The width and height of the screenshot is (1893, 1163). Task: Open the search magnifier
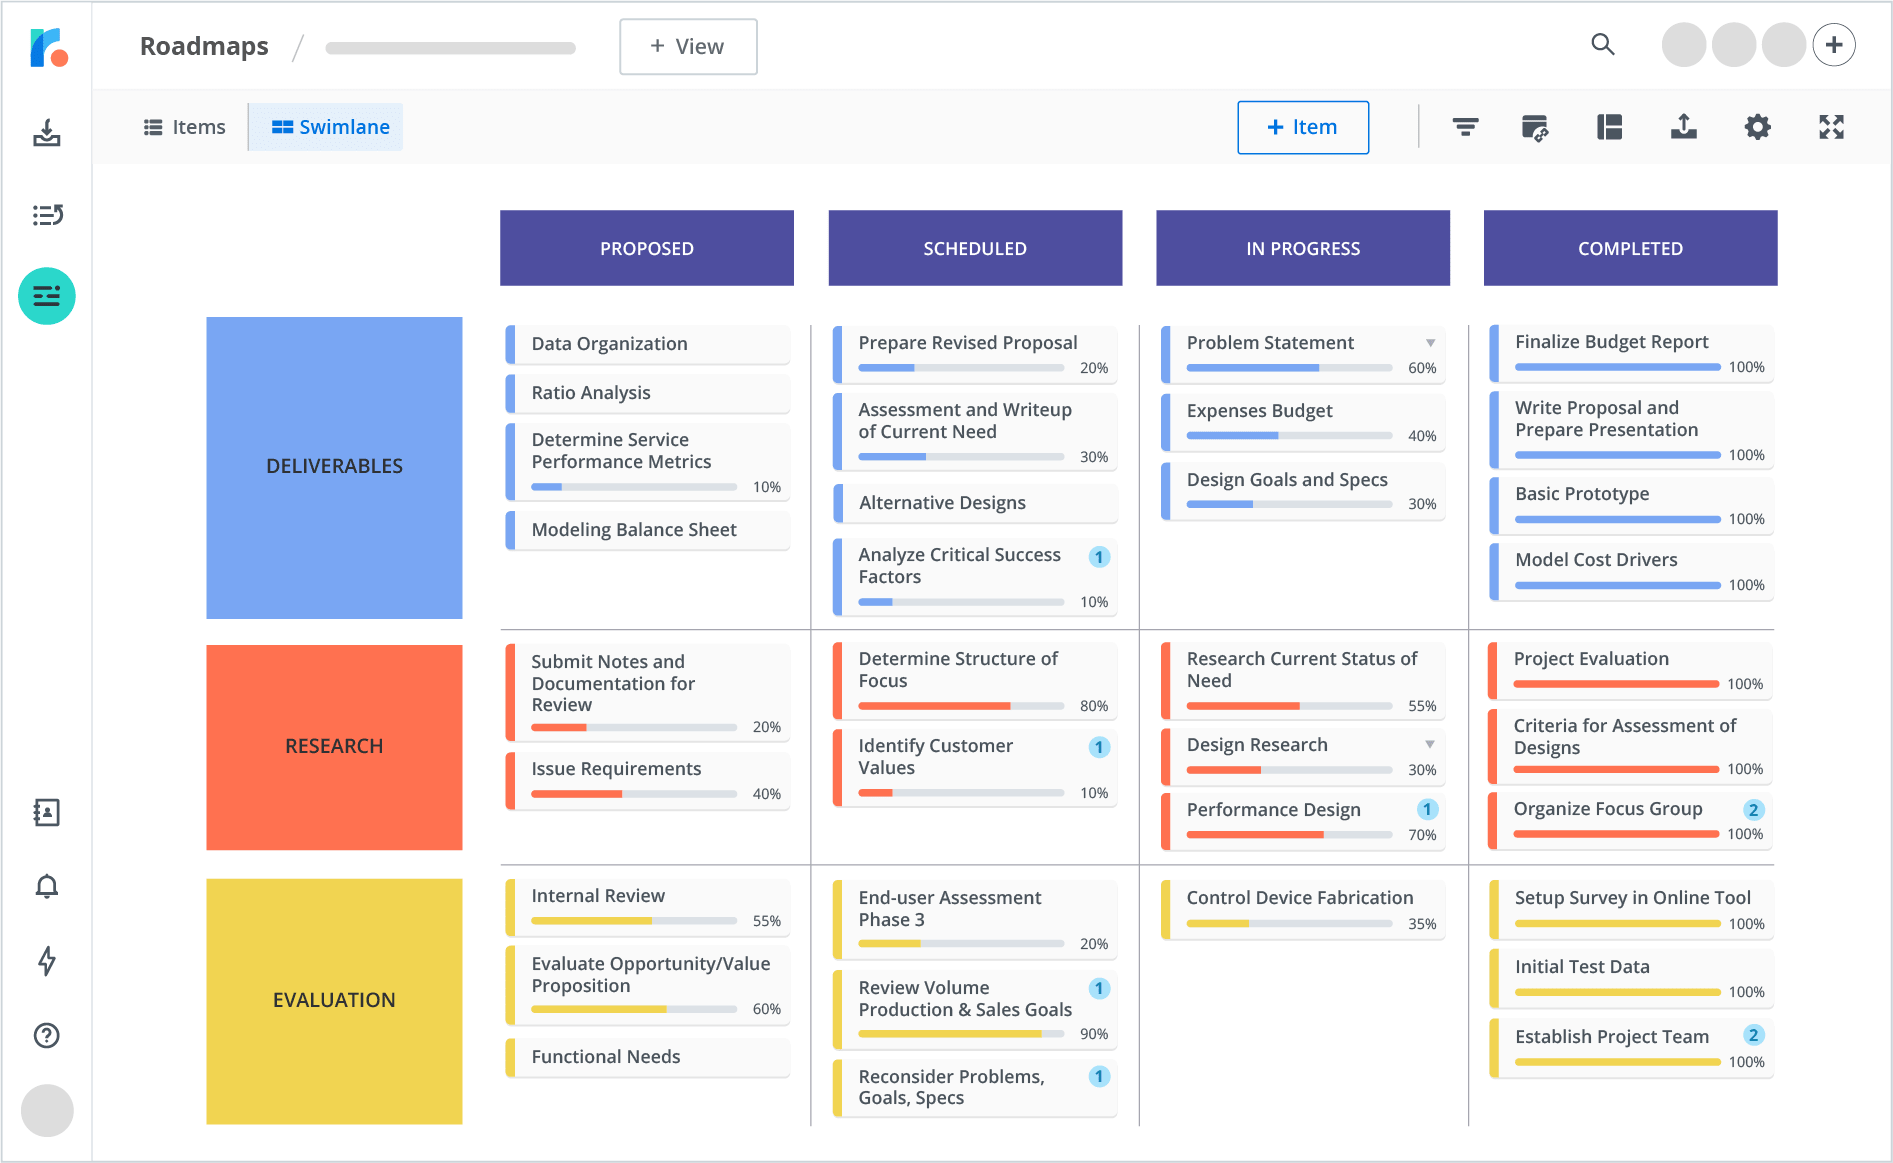point(1603,45)
